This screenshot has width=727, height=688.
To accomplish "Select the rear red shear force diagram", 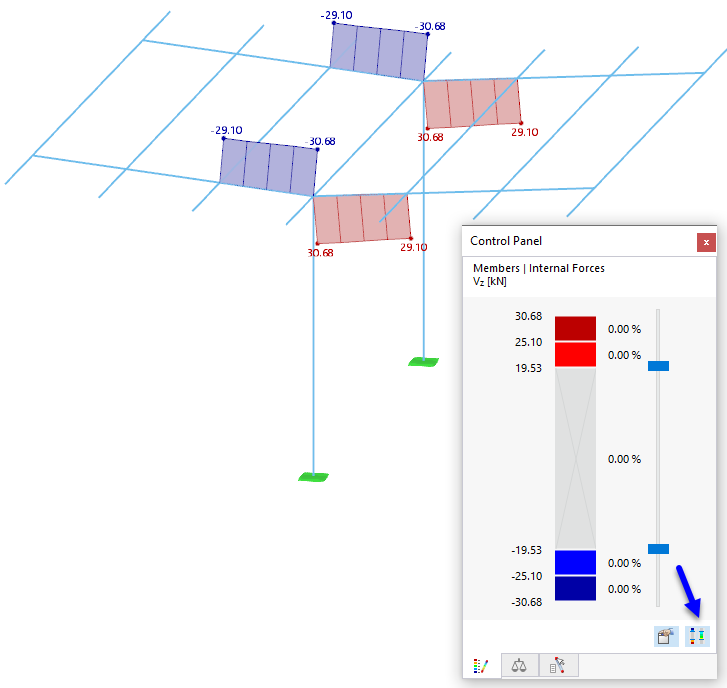I will pyautogui.click(x=472, y=103).
